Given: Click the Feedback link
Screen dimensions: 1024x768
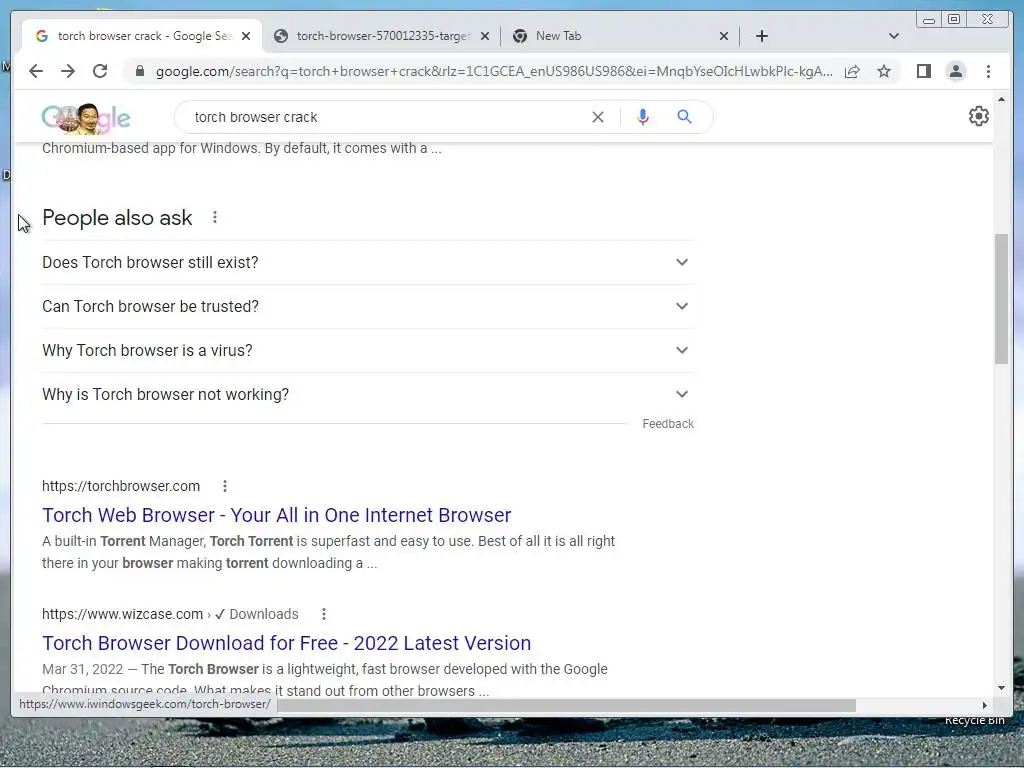Looking at the screenshot, I should [x=667, y=424].
